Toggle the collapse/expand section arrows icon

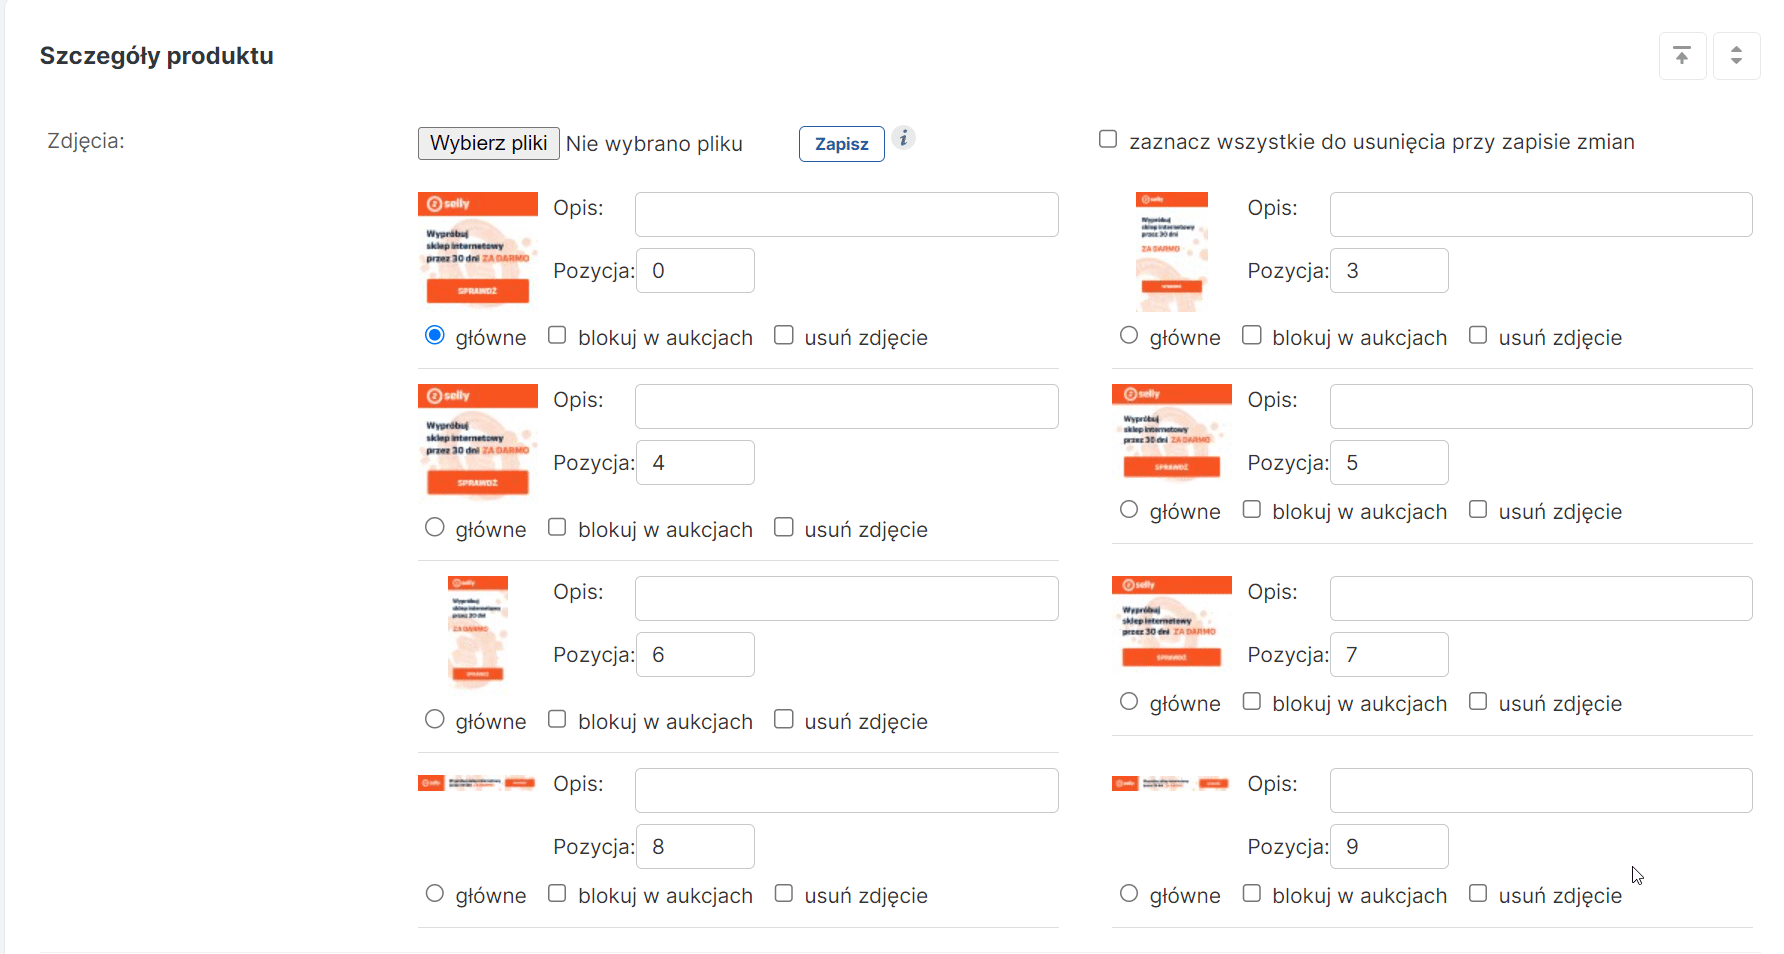point(1736,56)
